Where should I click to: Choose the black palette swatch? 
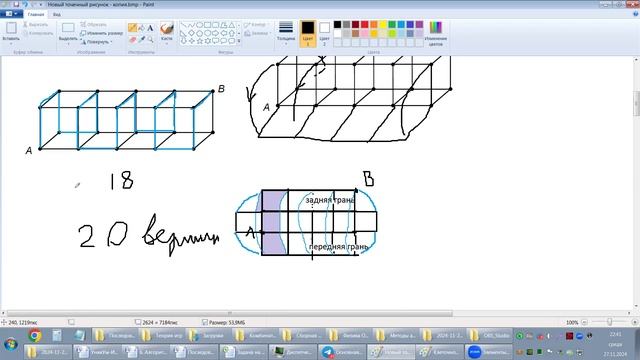point(338,24)
